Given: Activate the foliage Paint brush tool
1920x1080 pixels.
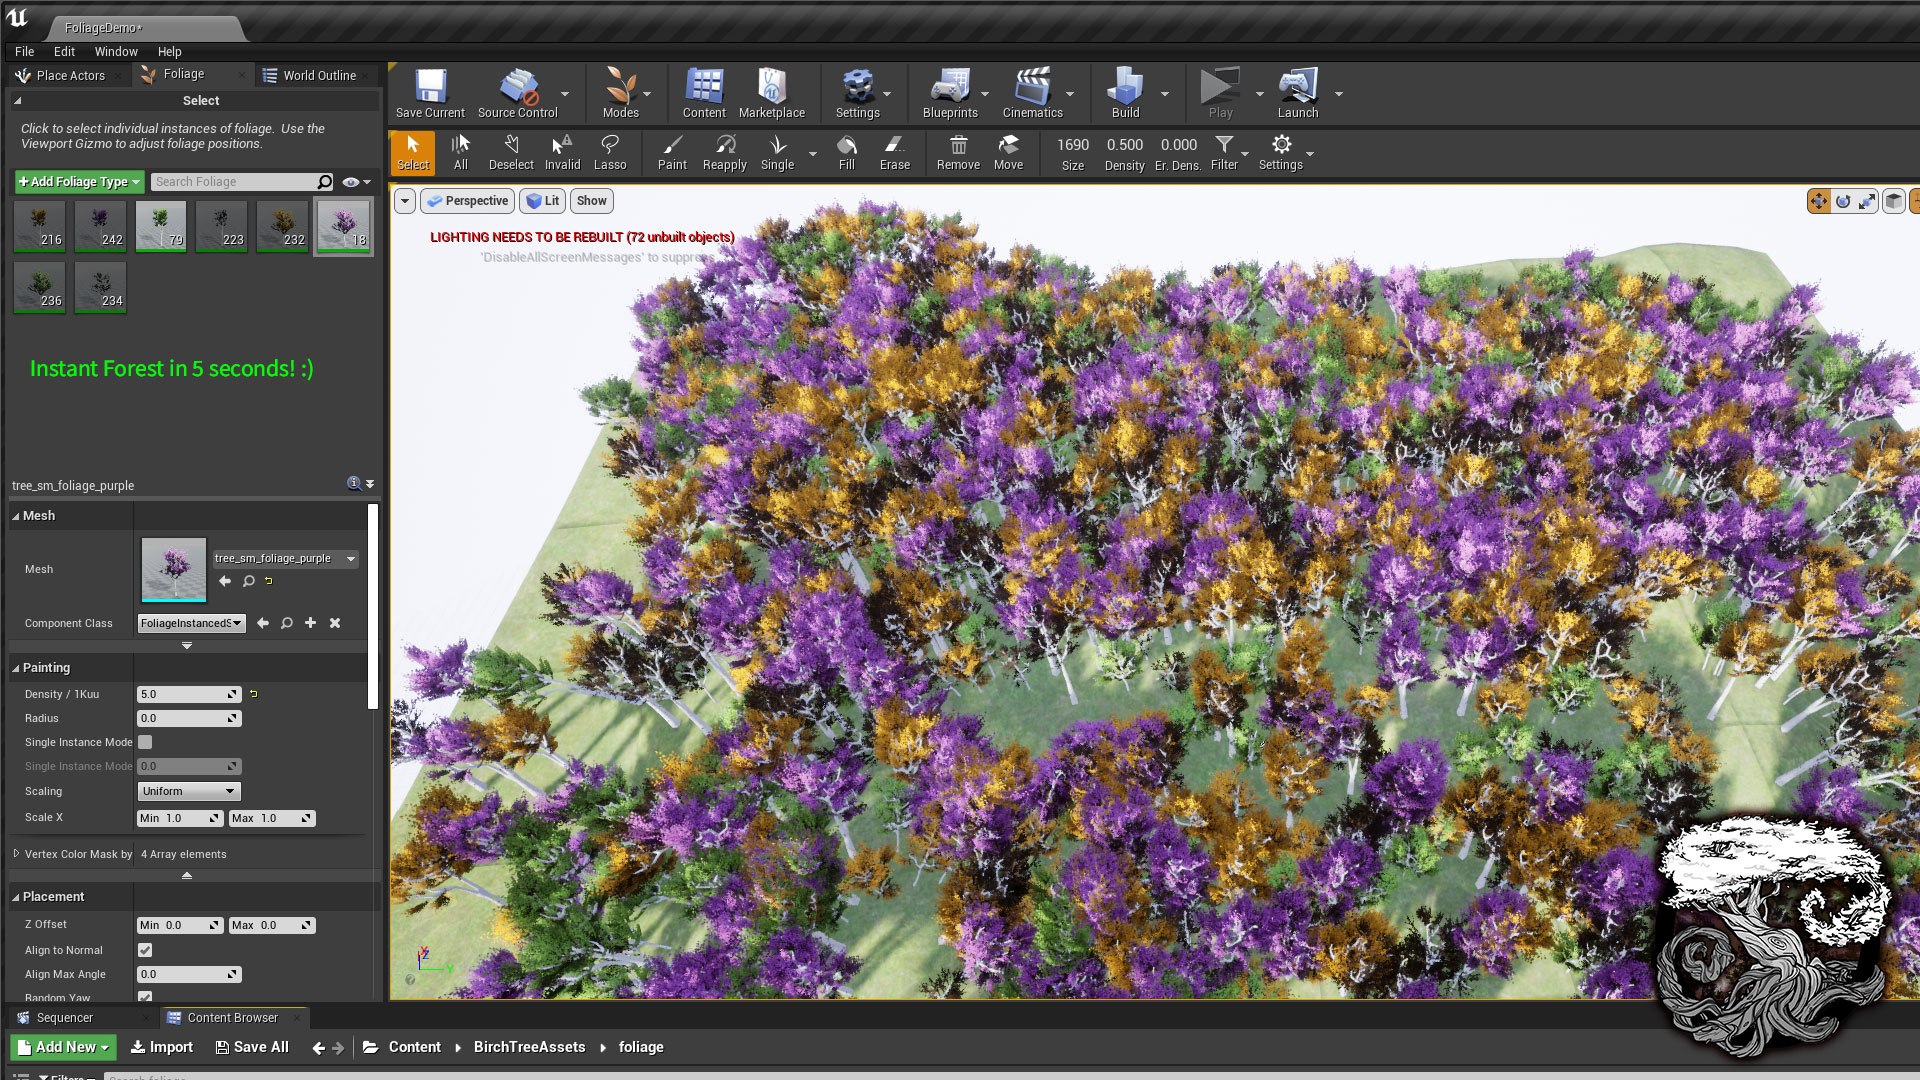Looking at the screenshot, I should [672, 152].
